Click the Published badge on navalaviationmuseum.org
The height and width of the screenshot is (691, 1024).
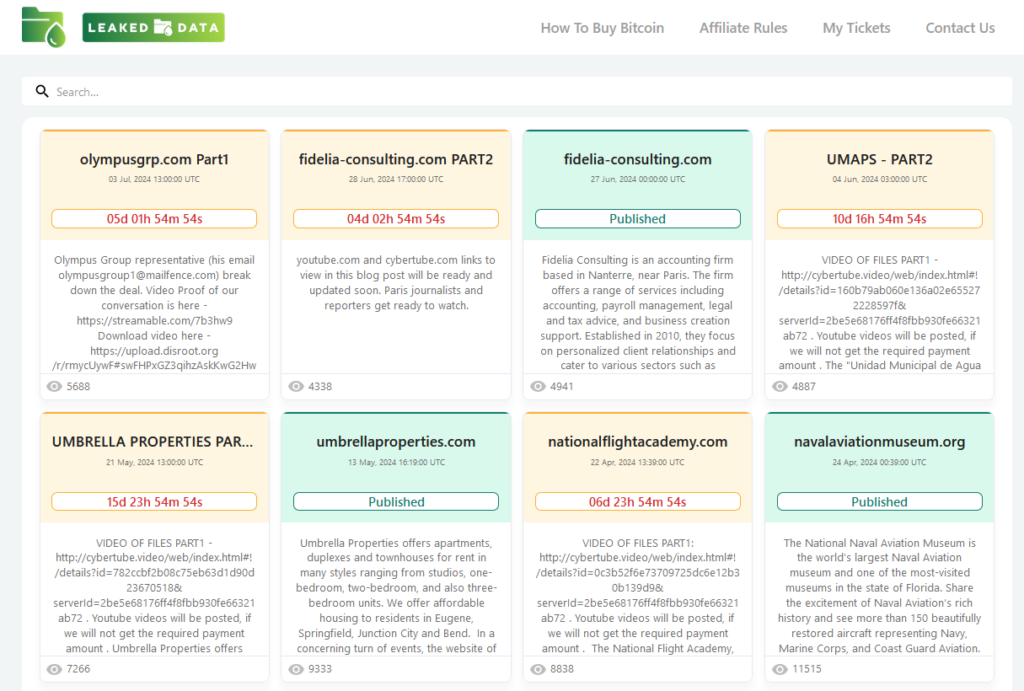click(x=879, y=502)
